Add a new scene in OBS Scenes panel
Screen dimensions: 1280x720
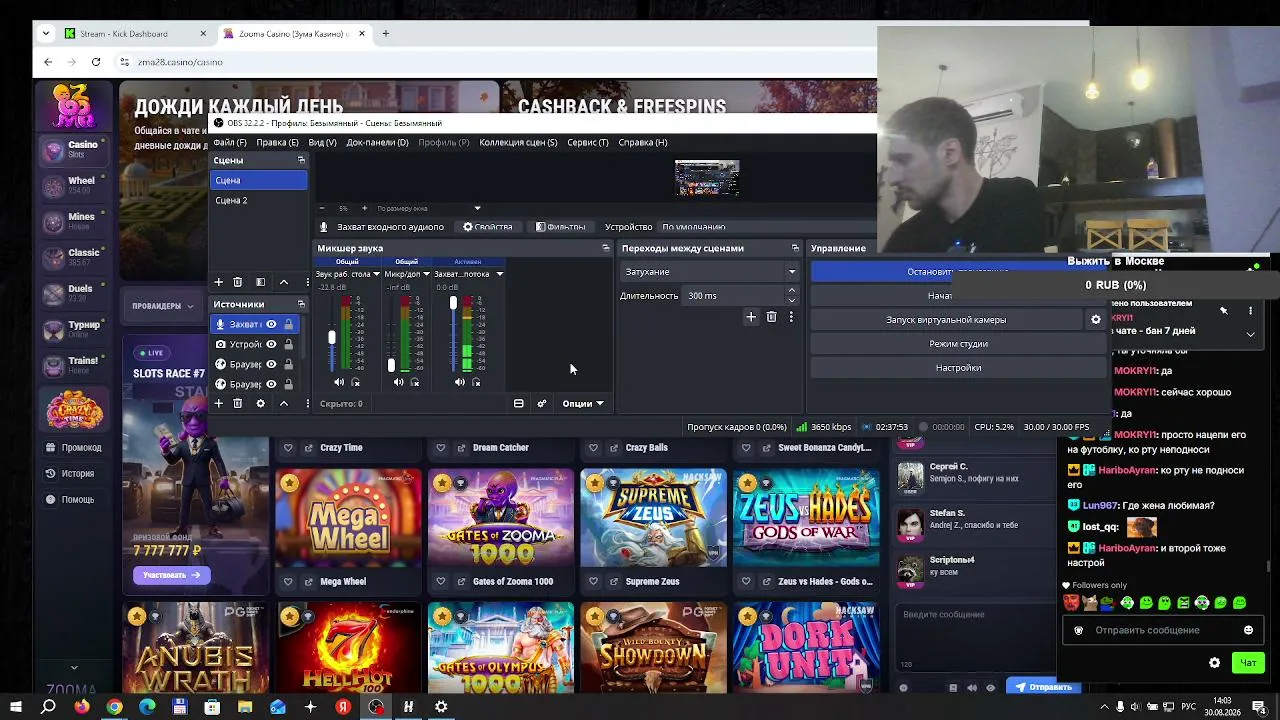click(218, 282)
